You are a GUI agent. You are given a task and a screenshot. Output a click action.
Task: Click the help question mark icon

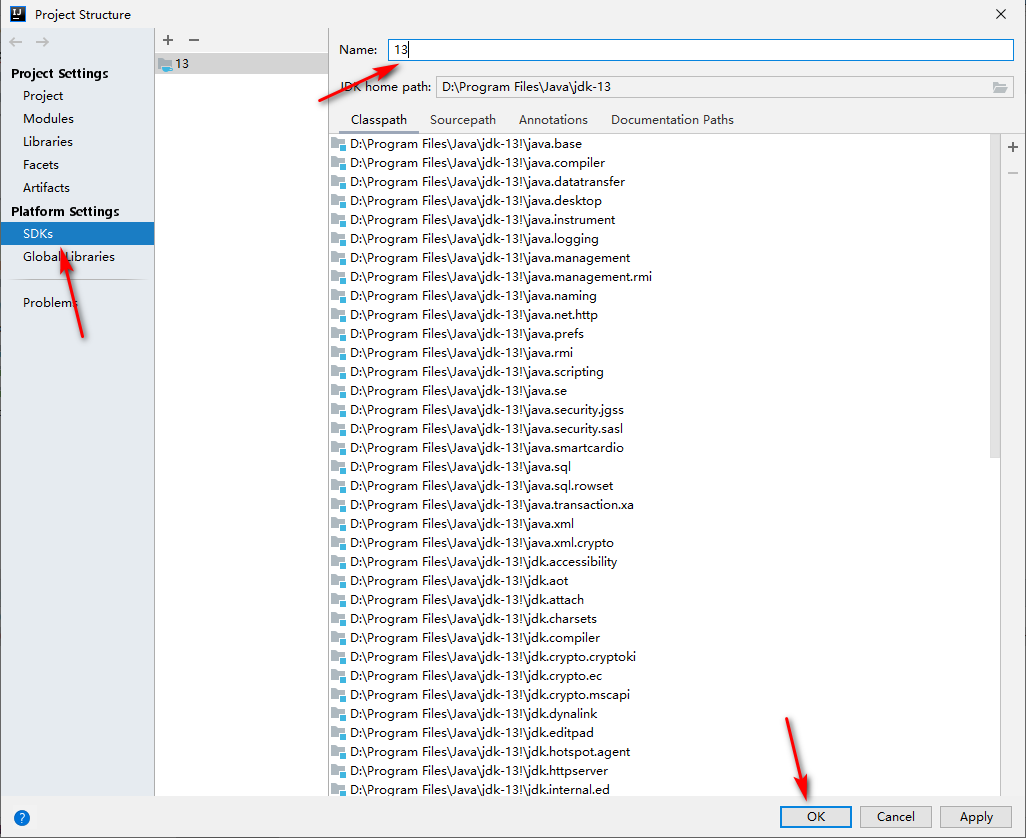point(21,817)
